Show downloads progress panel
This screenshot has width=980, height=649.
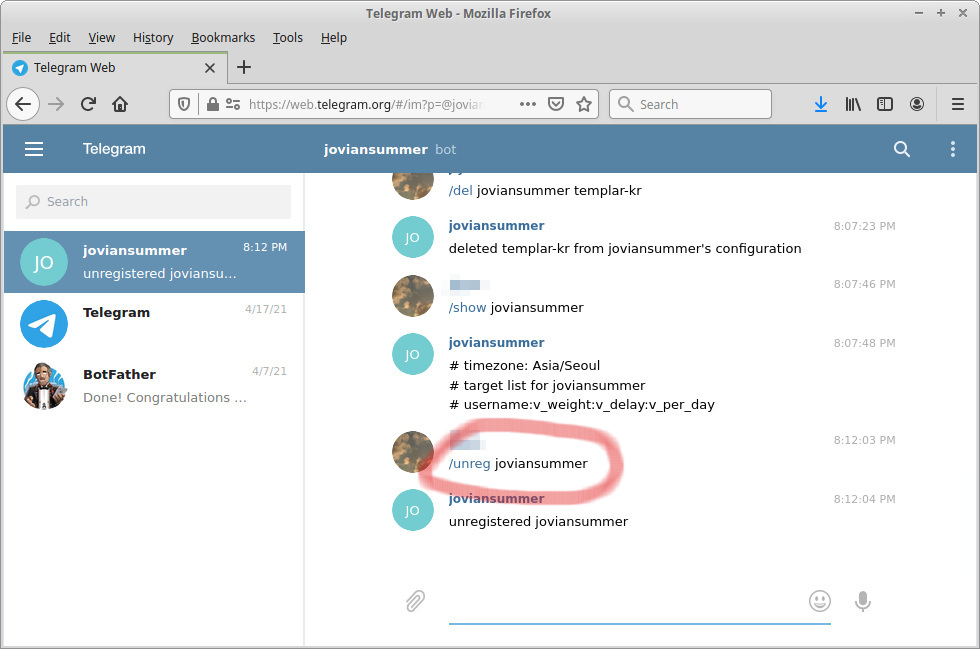[x=821, y=104]
